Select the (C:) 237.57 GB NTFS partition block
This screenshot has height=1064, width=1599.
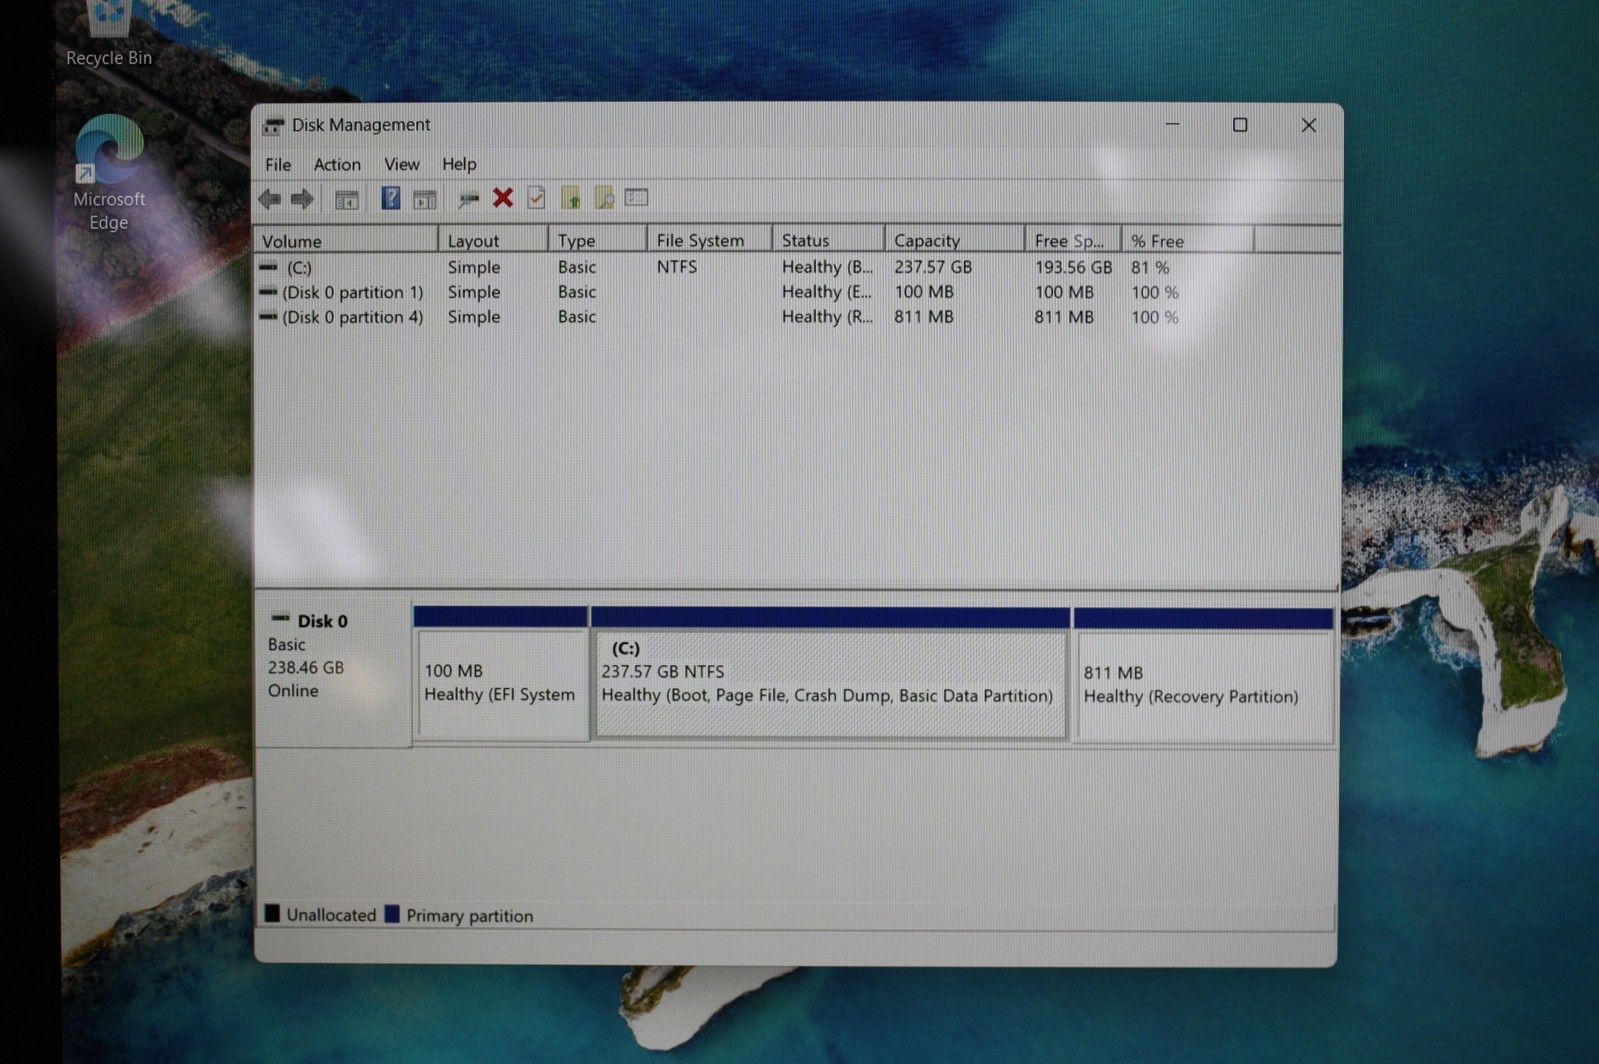pos(830,673)
